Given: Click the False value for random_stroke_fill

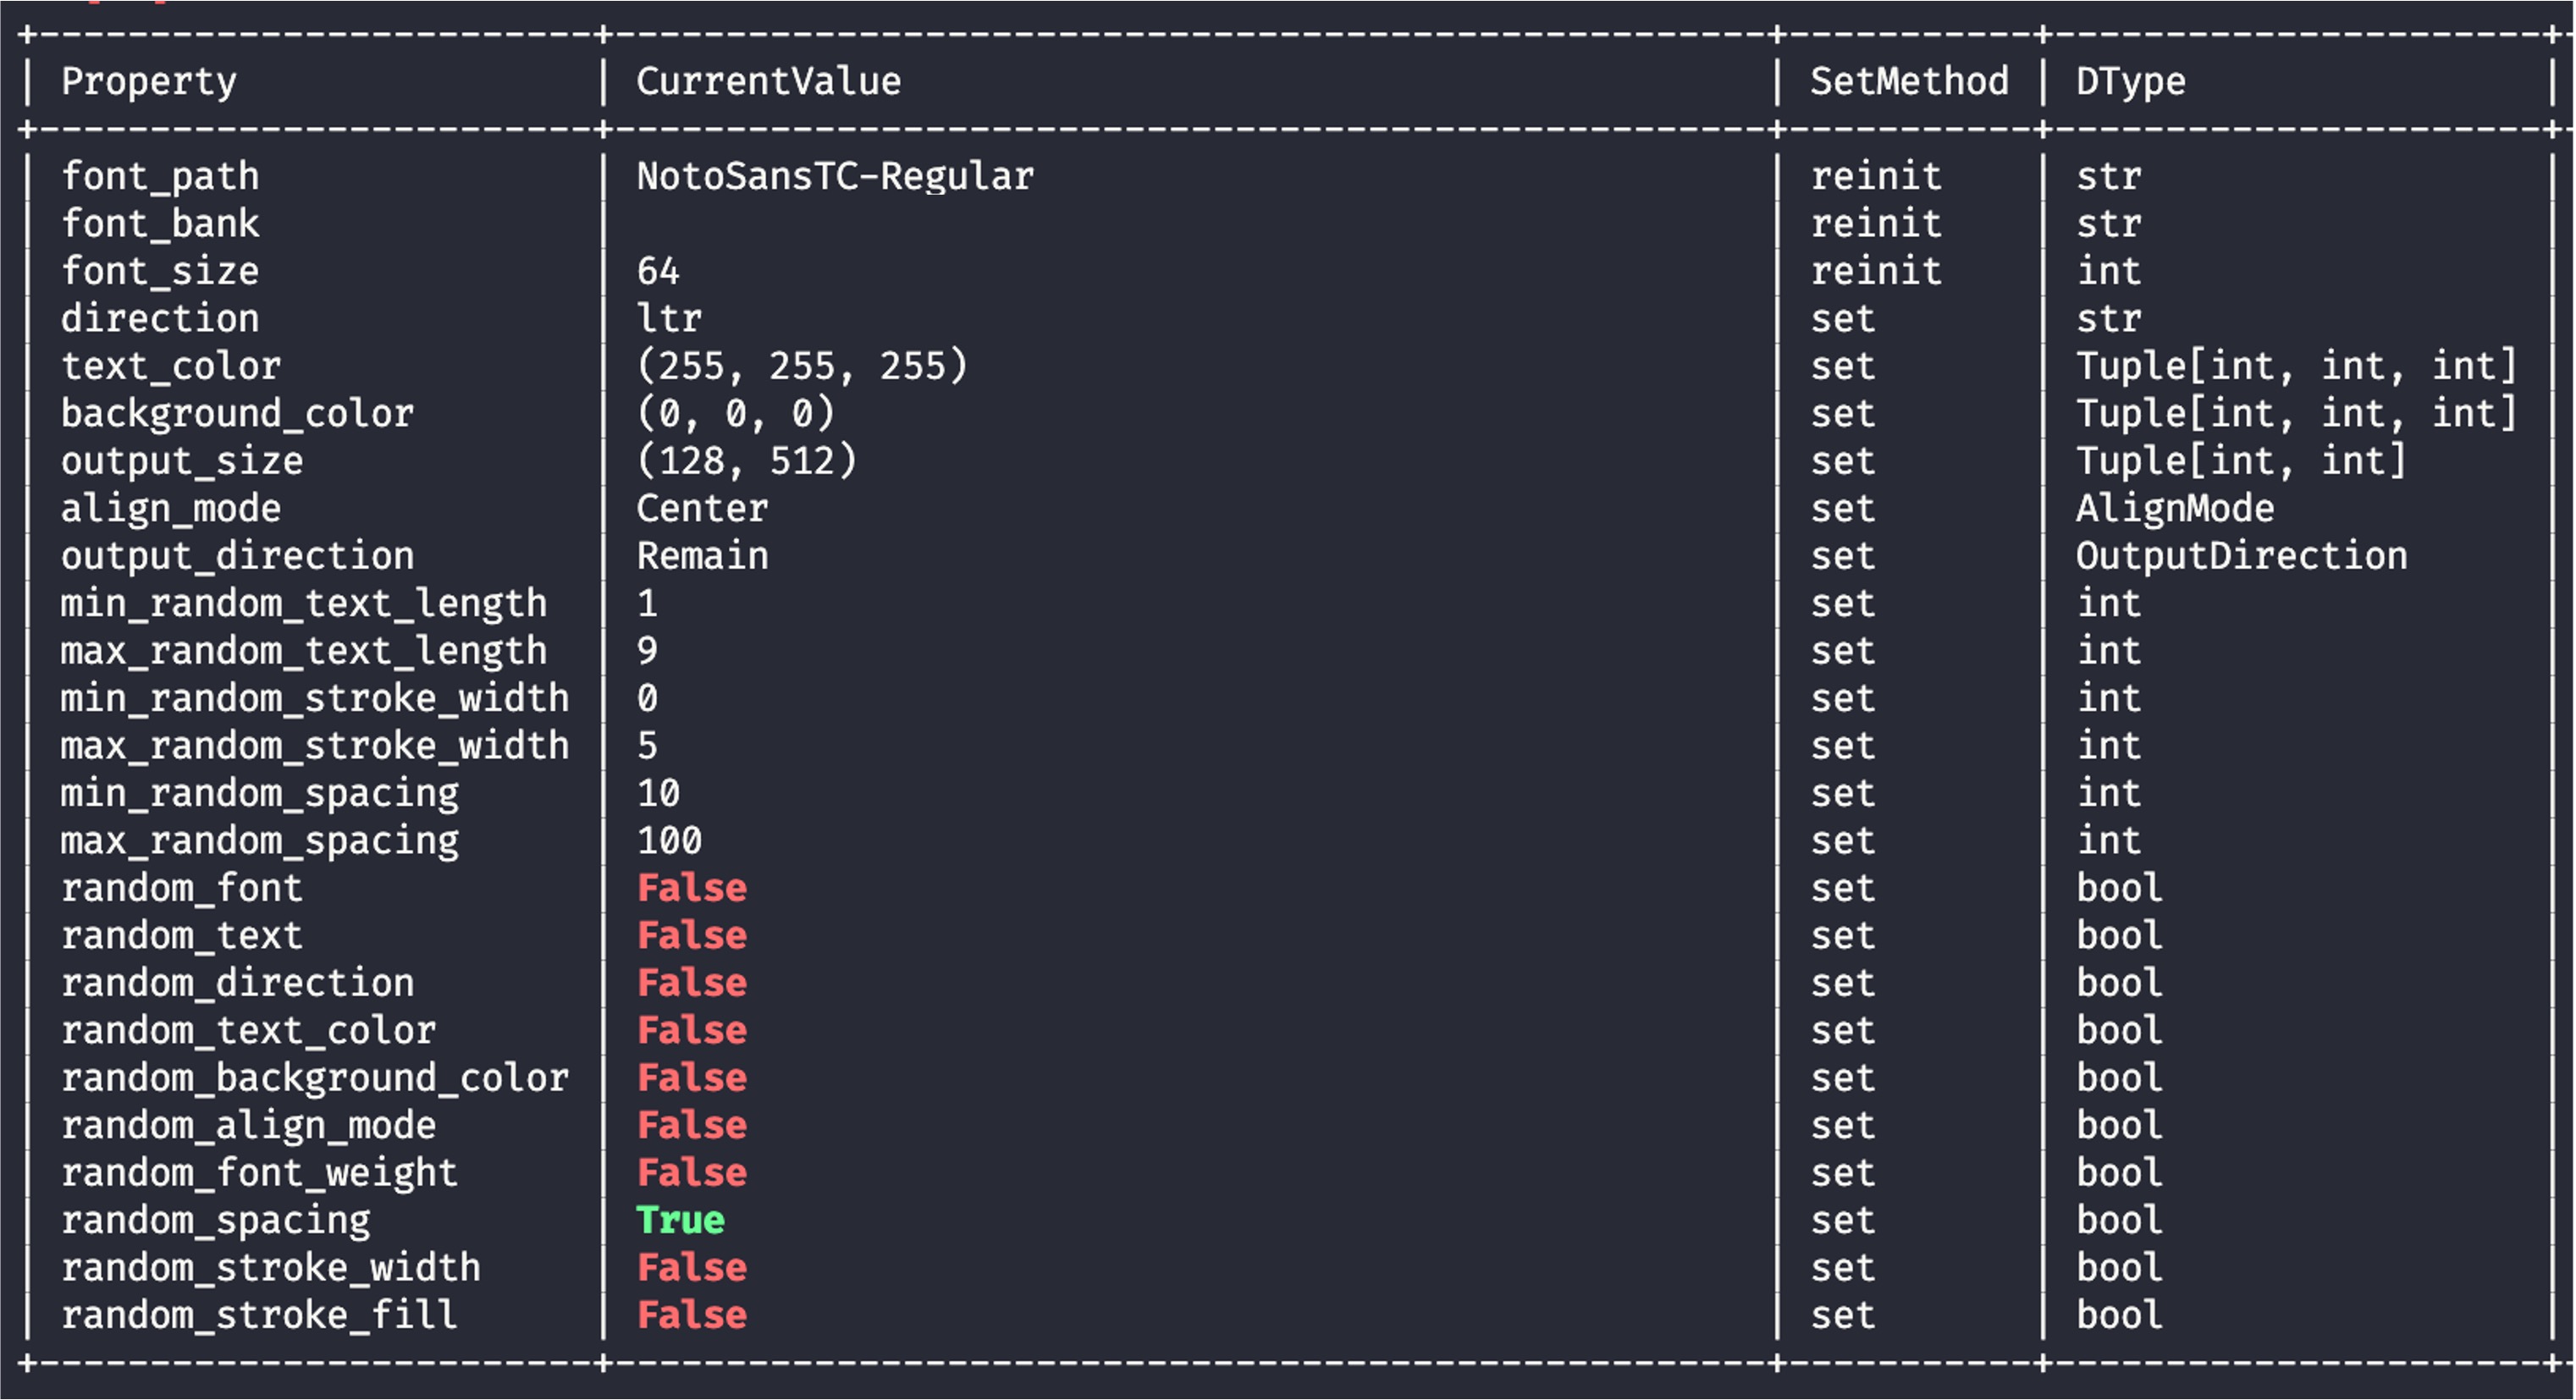Looking at the screenshot, I should pyautogui.click(x=691, y=1315).
